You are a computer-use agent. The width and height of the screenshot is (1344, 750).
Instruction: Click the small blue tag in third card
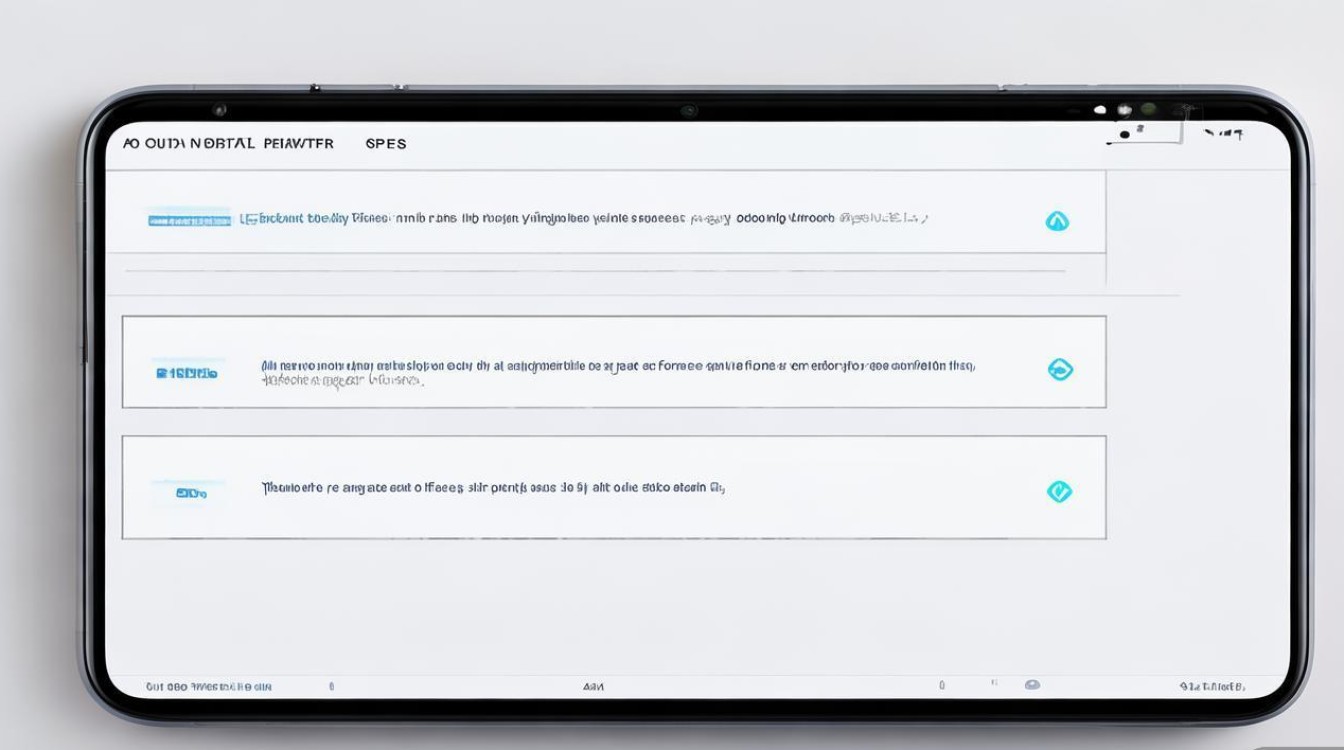[190, 493]
